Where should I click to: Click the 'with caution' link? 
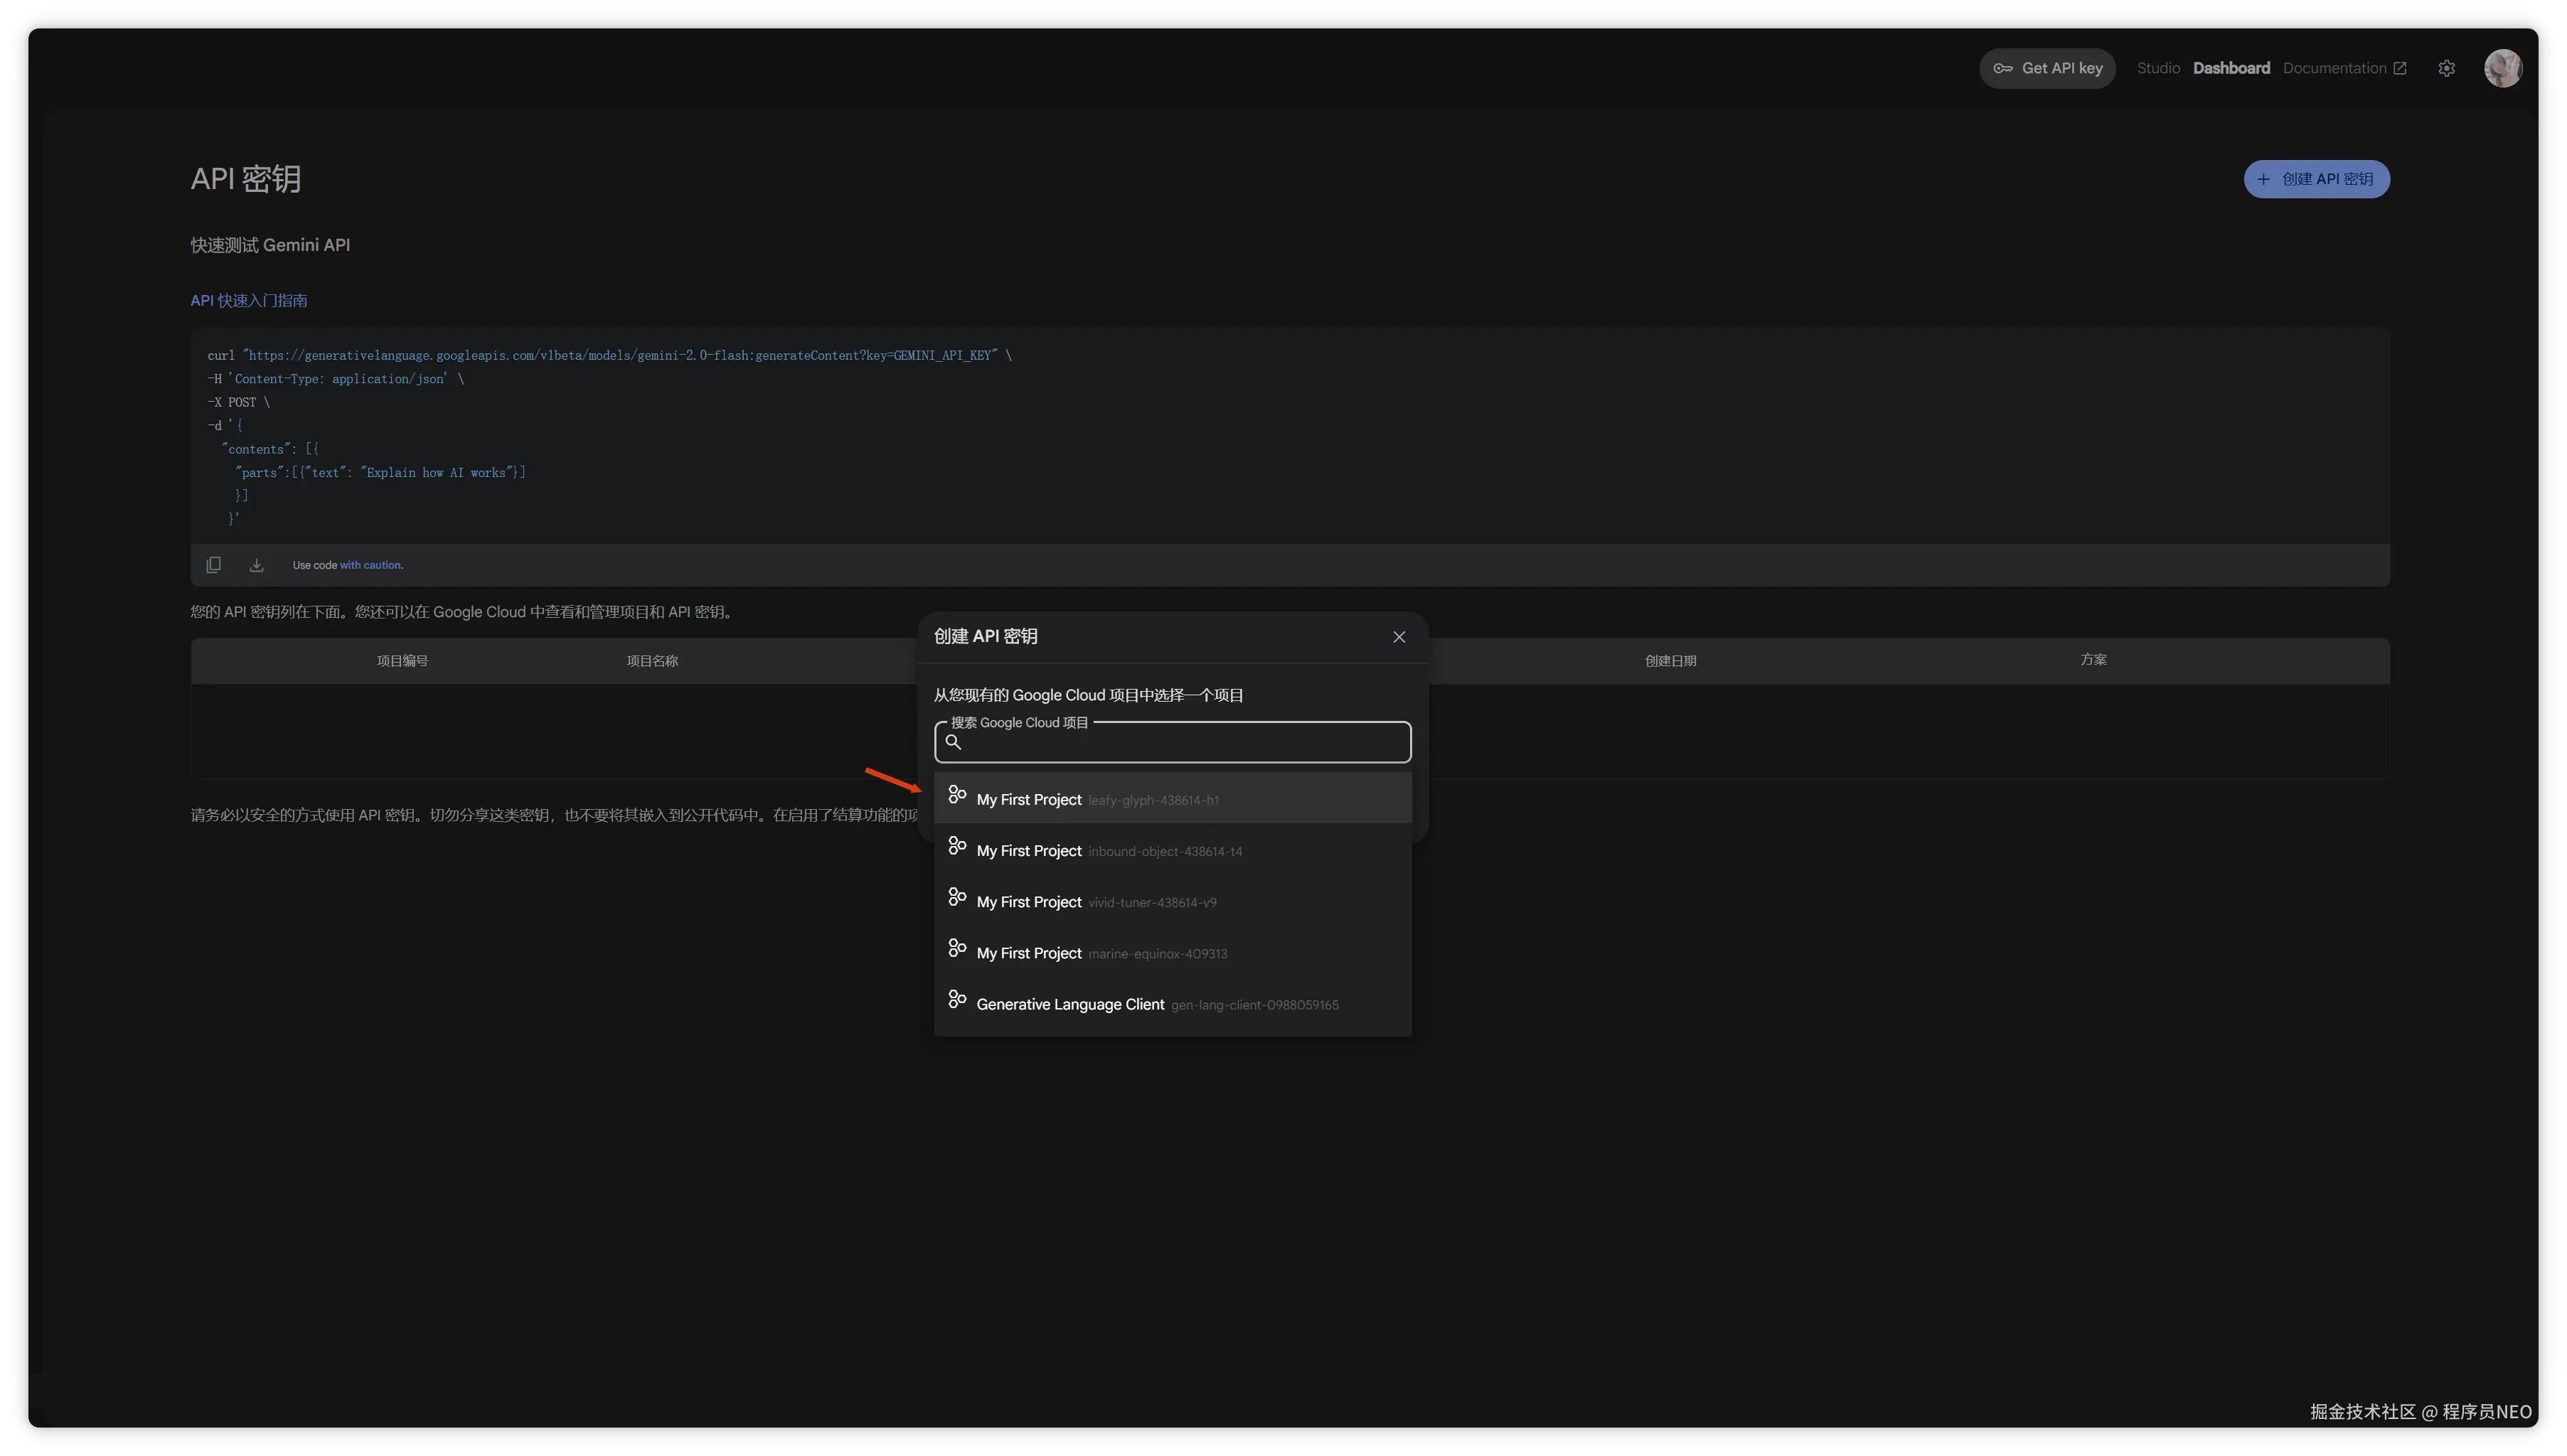(371, 565)
